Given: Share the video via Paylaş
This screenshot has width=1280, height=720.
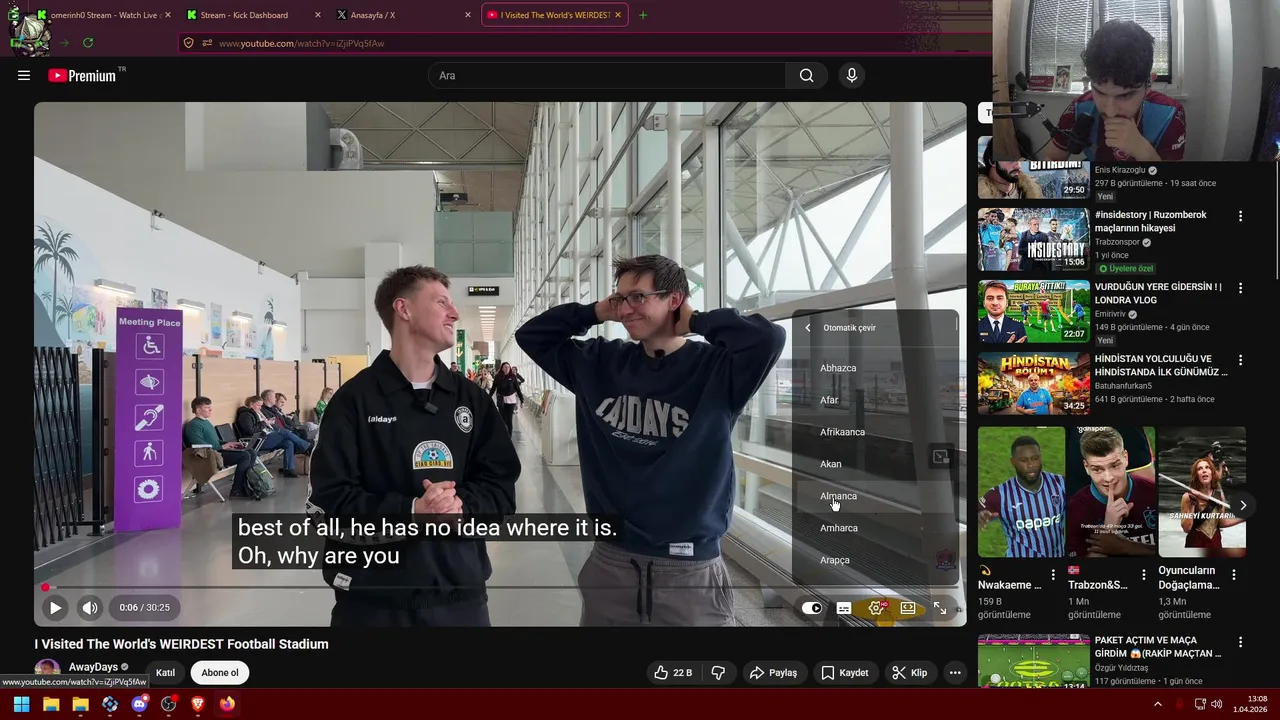Looking at the screenshot, I should point(773,673).
